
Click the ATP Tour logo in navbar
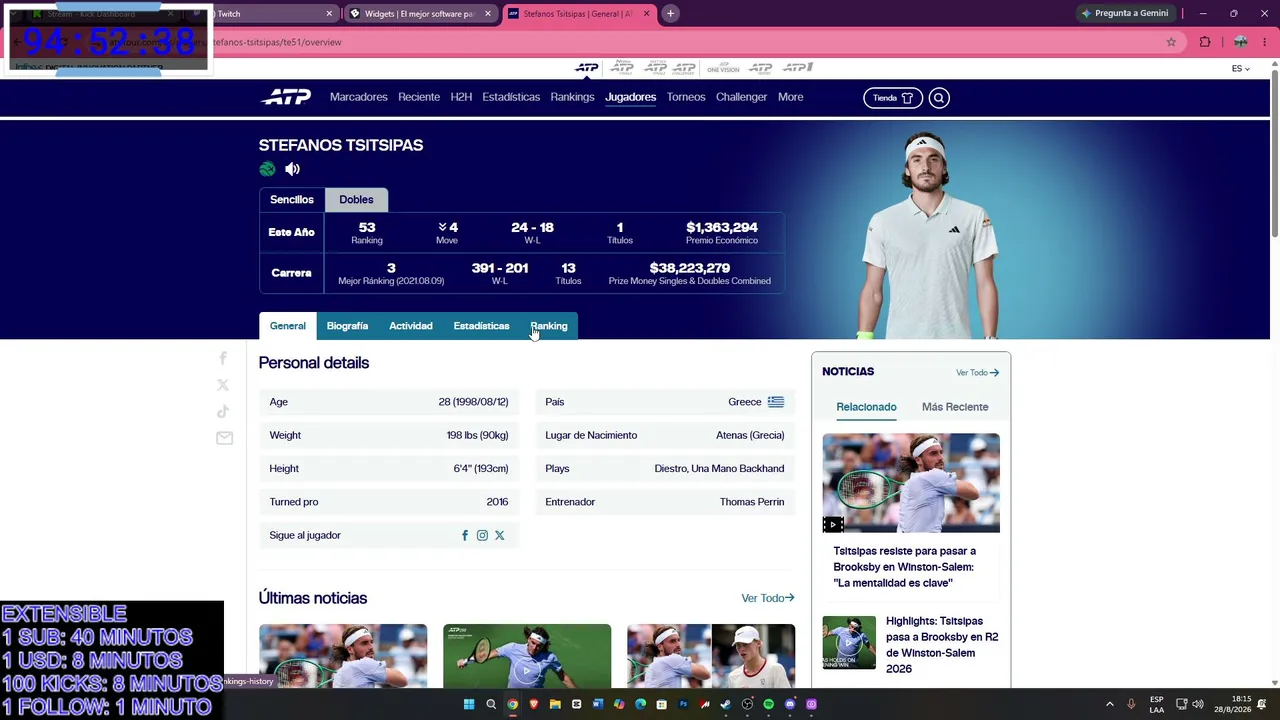(x=286, y=97)
